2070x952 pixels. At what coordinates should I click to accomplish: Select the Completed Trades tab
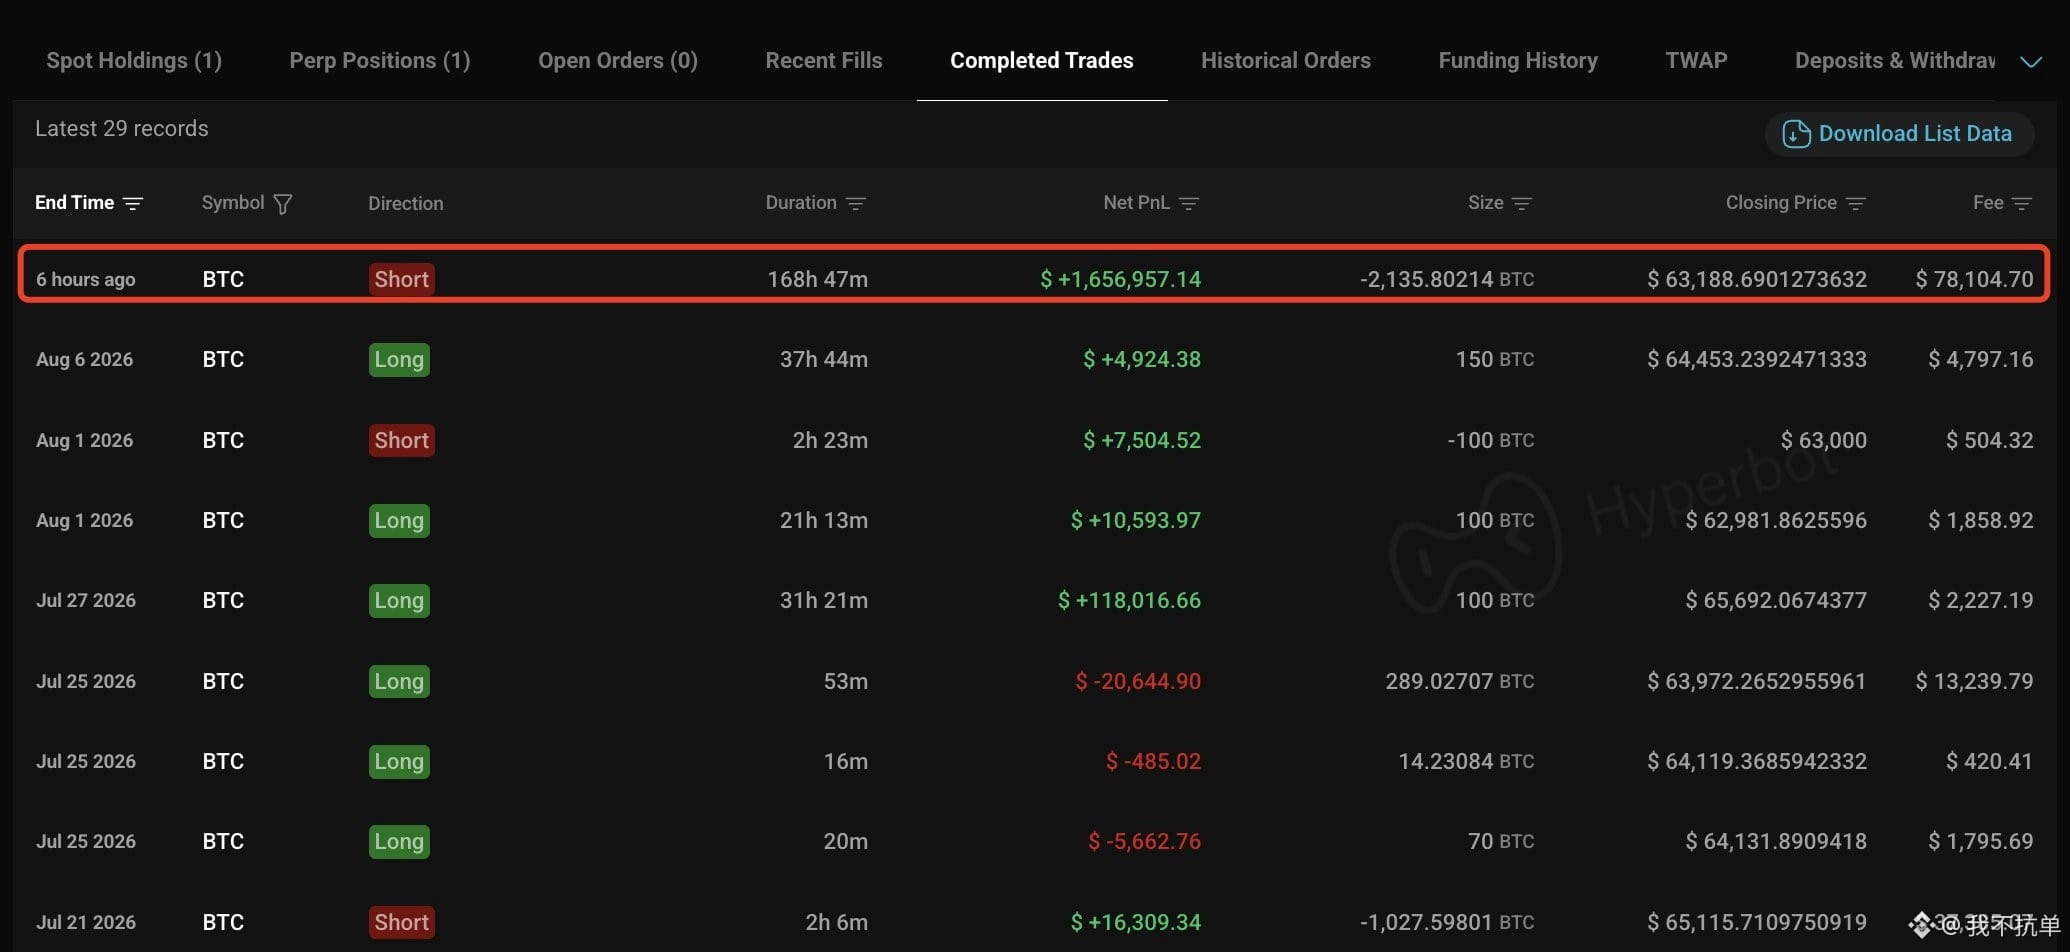click(1042, 61)
